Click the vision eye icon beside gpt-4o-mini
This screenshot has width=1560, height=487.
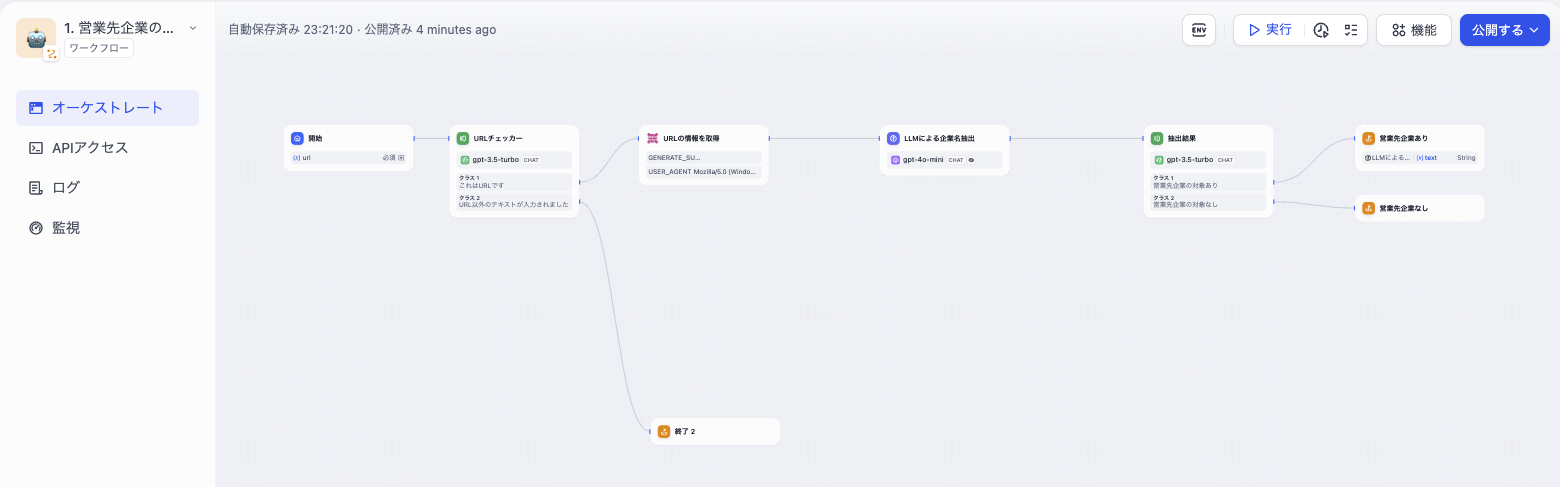(971, 160)
